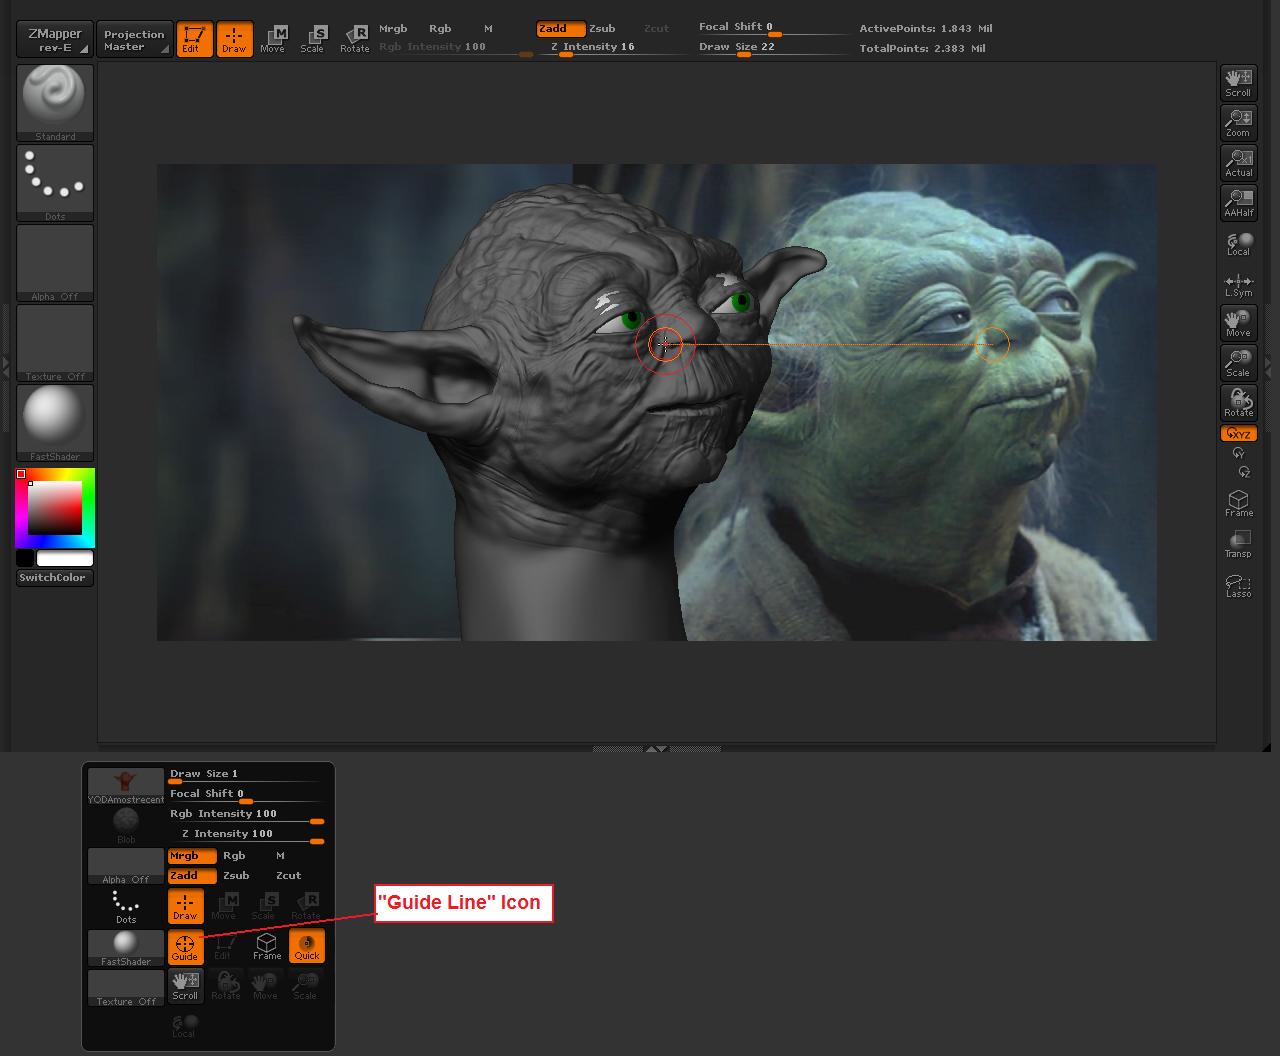Enable Mrgb in the top shelf
The height and width of the screenshot is (1056, 1280).
click(393, 29)
